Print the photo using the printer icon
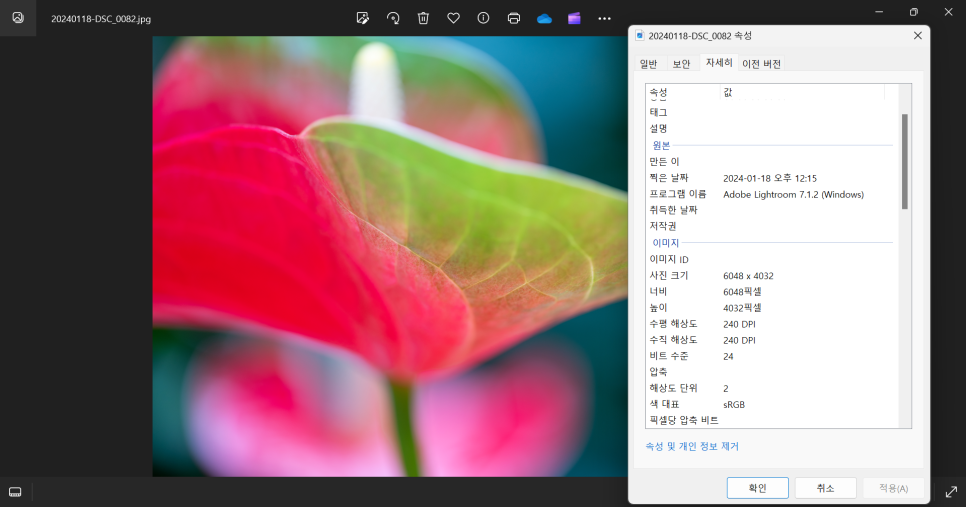 514,18
